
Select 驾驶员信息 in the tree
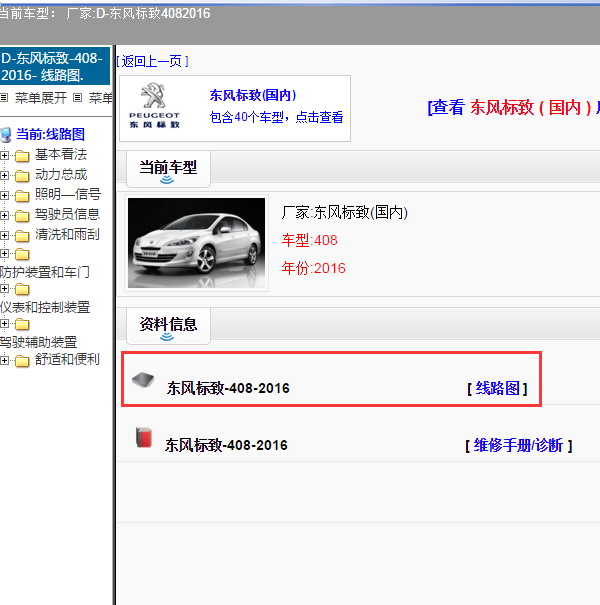click(68, 214)
